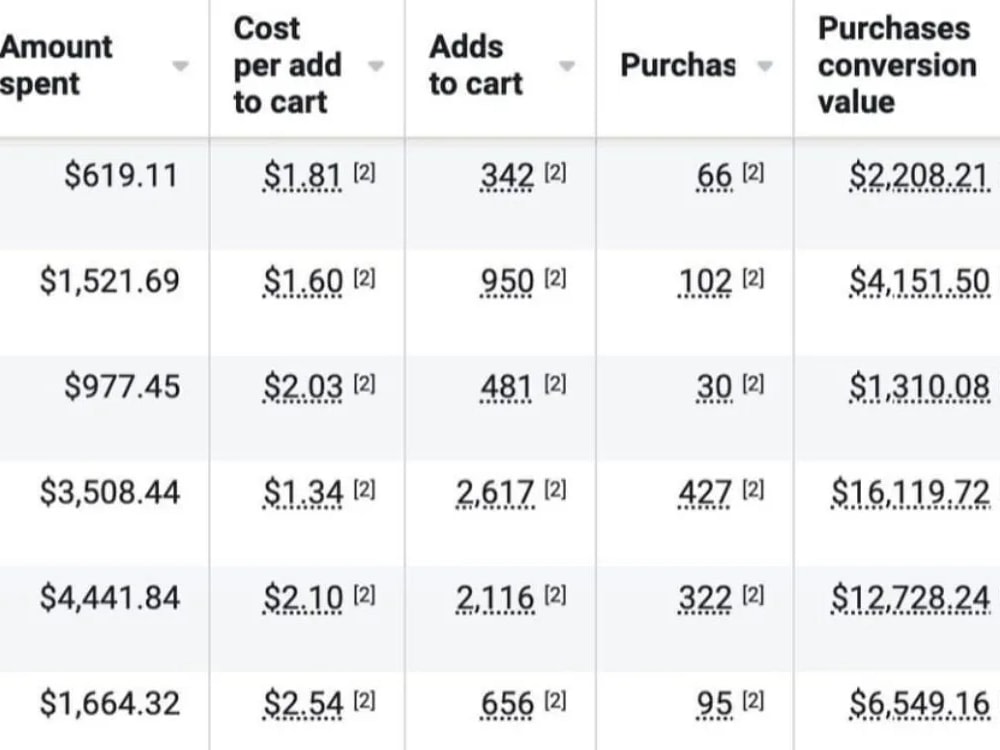Click the [2] footnote next to 66 purchases
The image size is (1000, 750).
[753, 172]
